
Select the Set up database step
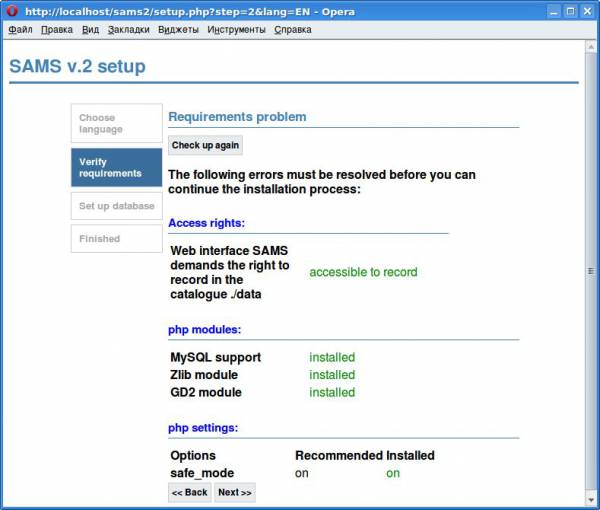click(x=117, y=206)
